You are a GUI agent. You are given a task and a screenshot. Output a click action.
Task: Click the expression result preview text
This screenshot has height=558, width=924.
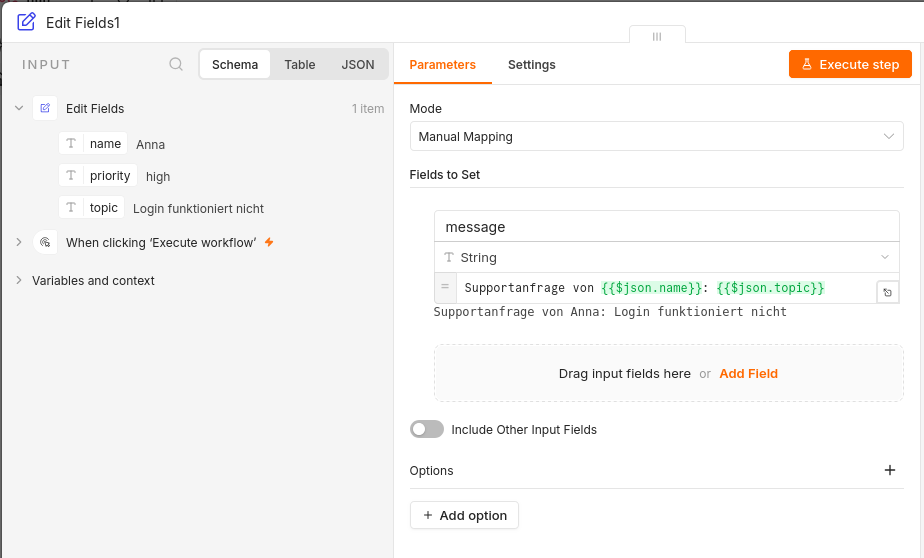tap(610, 312)
